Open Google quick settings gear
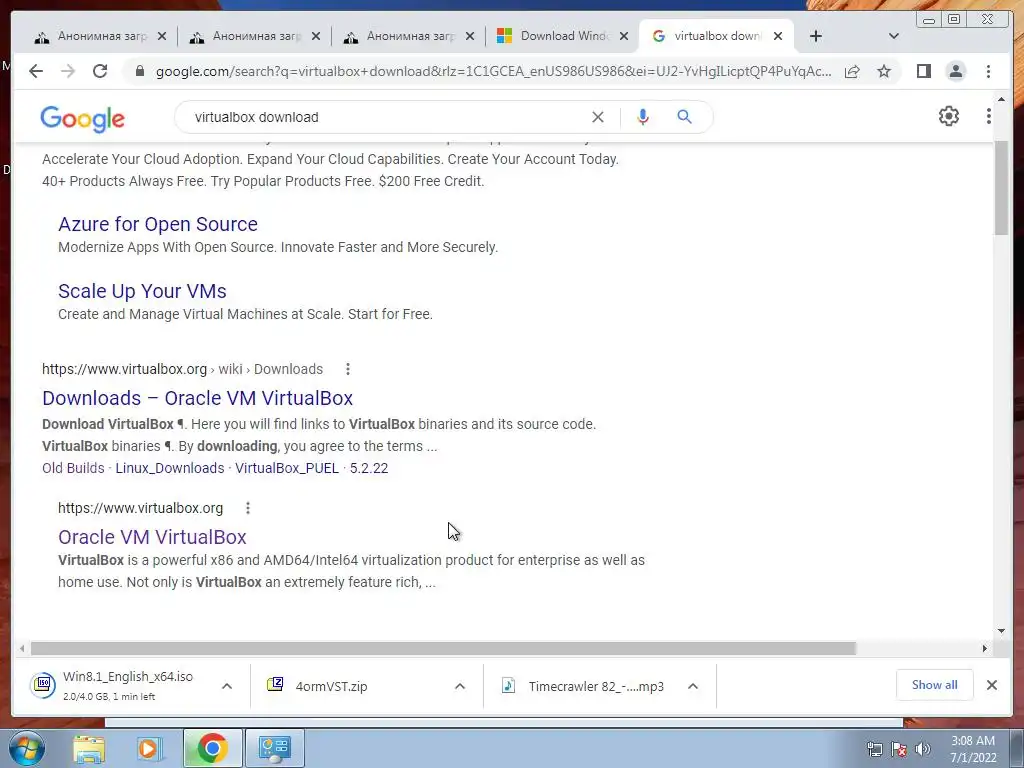The image size is (1024, 768). [x=949, y=116]
